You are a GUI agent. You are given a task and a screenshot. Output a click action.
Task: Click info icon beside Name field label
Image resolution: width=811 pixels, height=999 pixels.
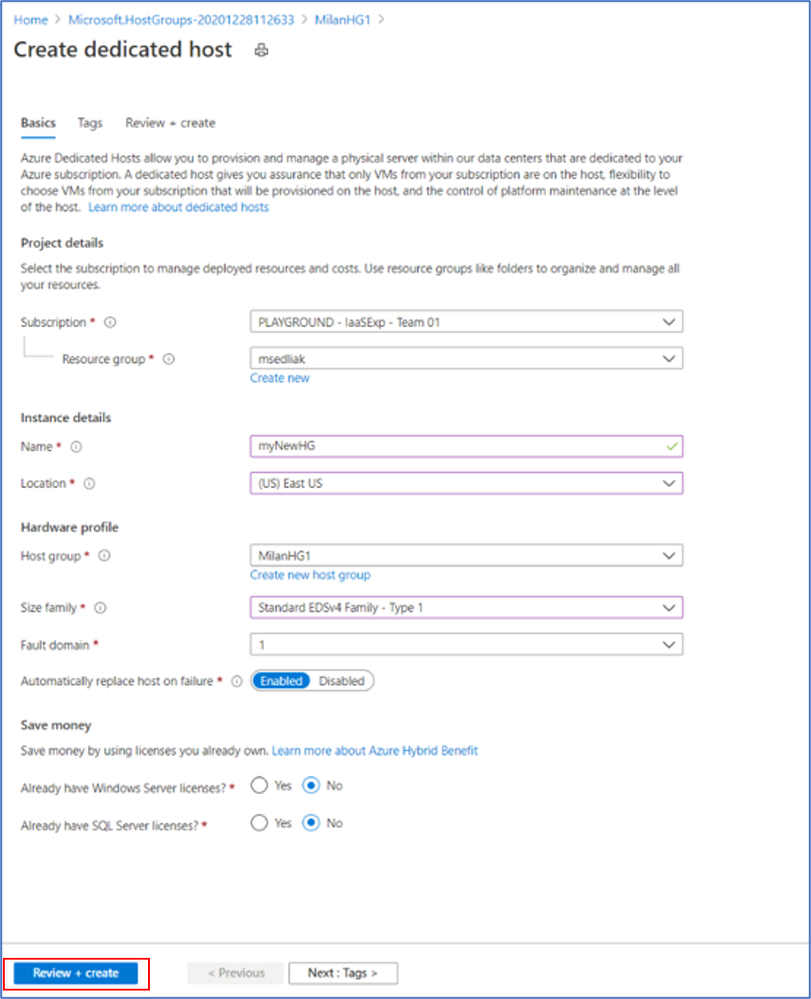pos(76,447)
